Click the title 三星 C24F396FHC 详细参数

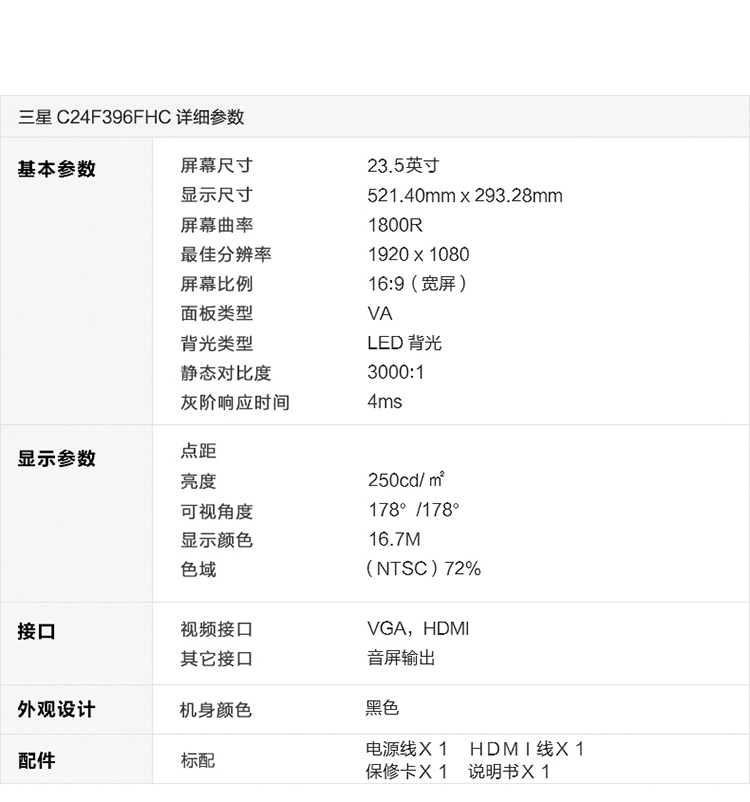(131, 117)
